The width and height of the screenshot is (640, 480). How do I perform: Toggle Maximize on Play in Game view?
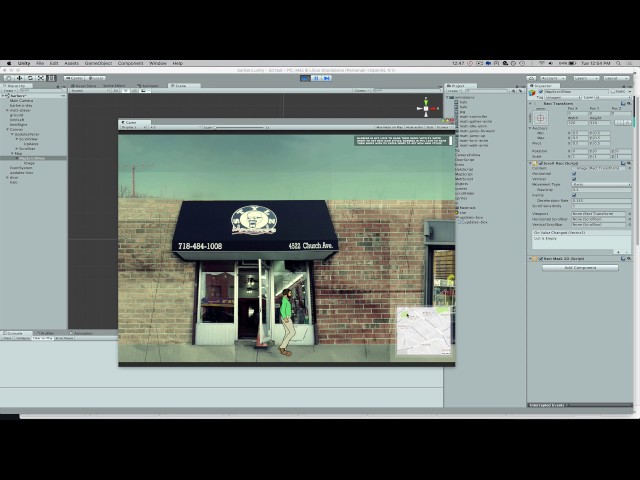[x=389, y=127]
